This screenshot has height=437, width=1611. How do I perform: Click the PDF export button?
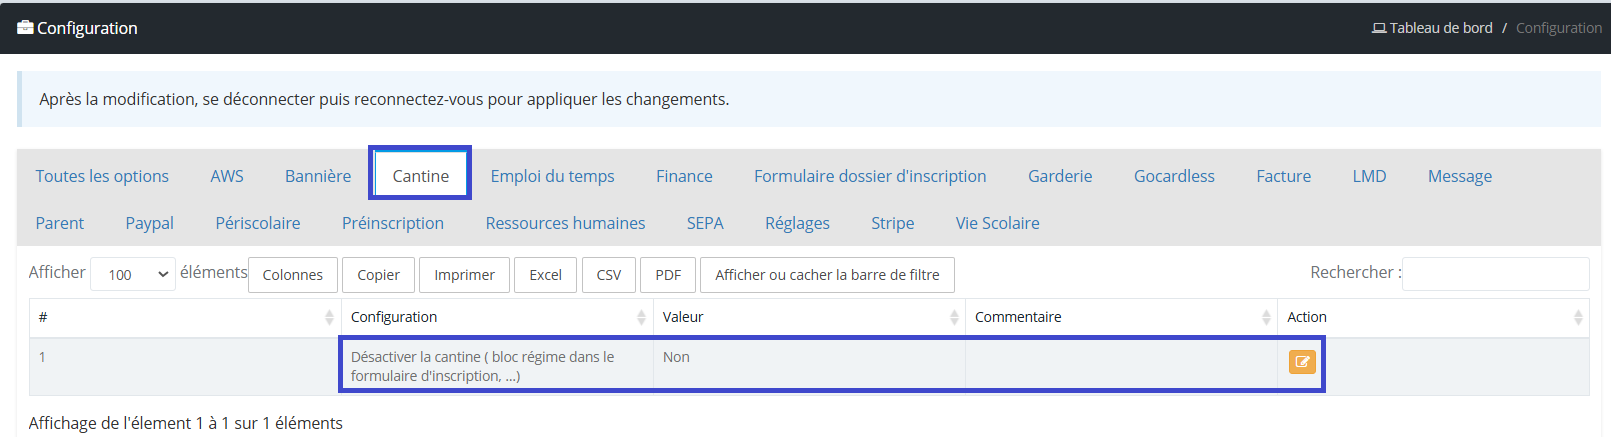coord(668,274)
